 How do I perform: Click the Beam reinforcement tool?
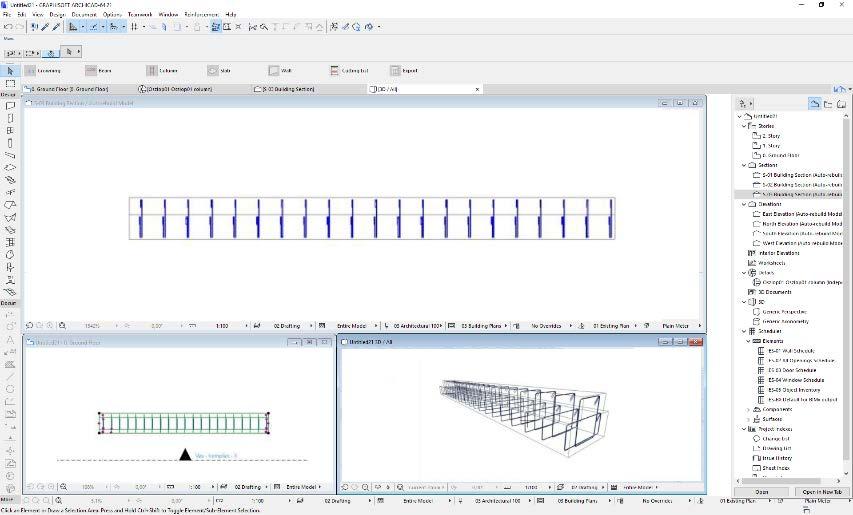(x=98, y=71)
